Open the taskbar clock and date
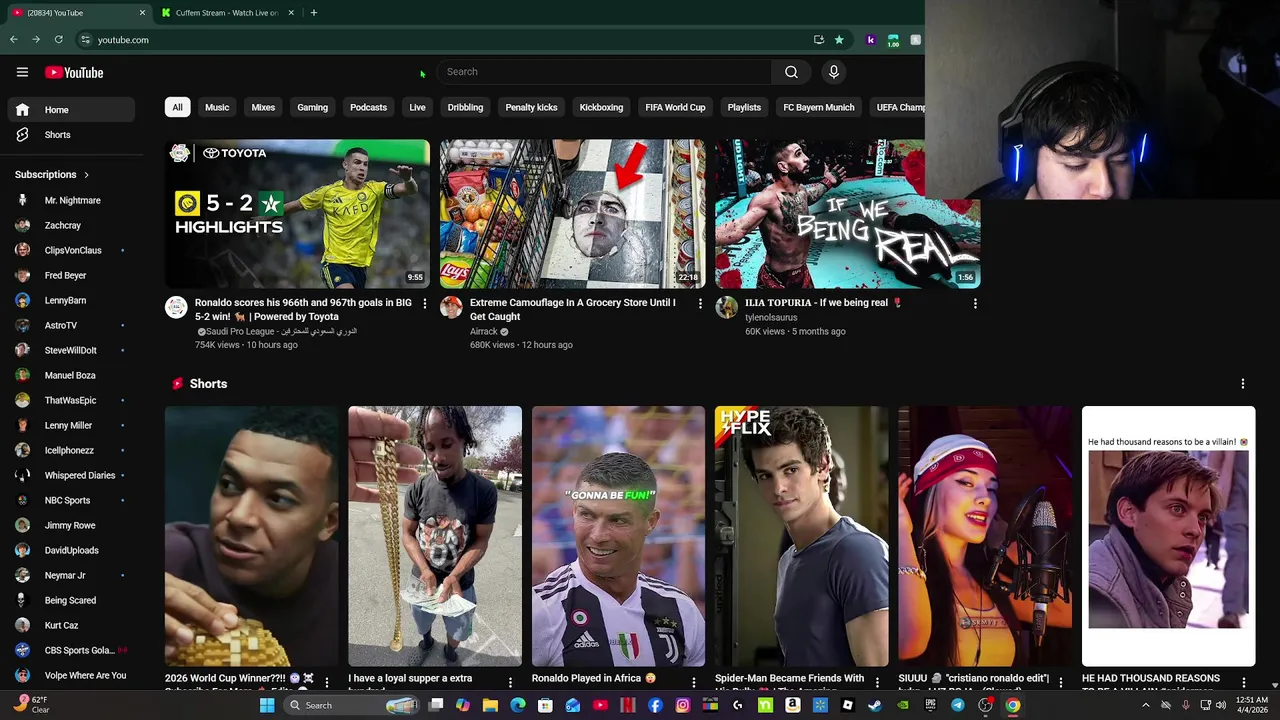1280x720 pixels. coord(1252,705)
